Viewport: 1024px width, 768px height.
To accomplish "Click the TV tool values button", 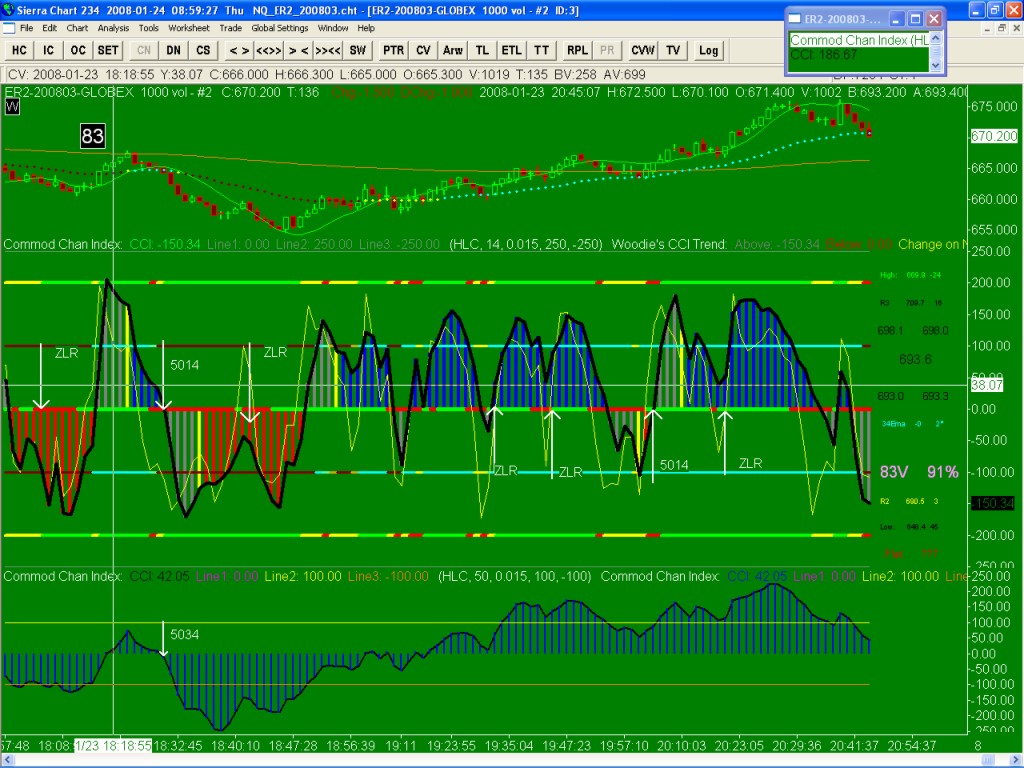I will point(673,50).
